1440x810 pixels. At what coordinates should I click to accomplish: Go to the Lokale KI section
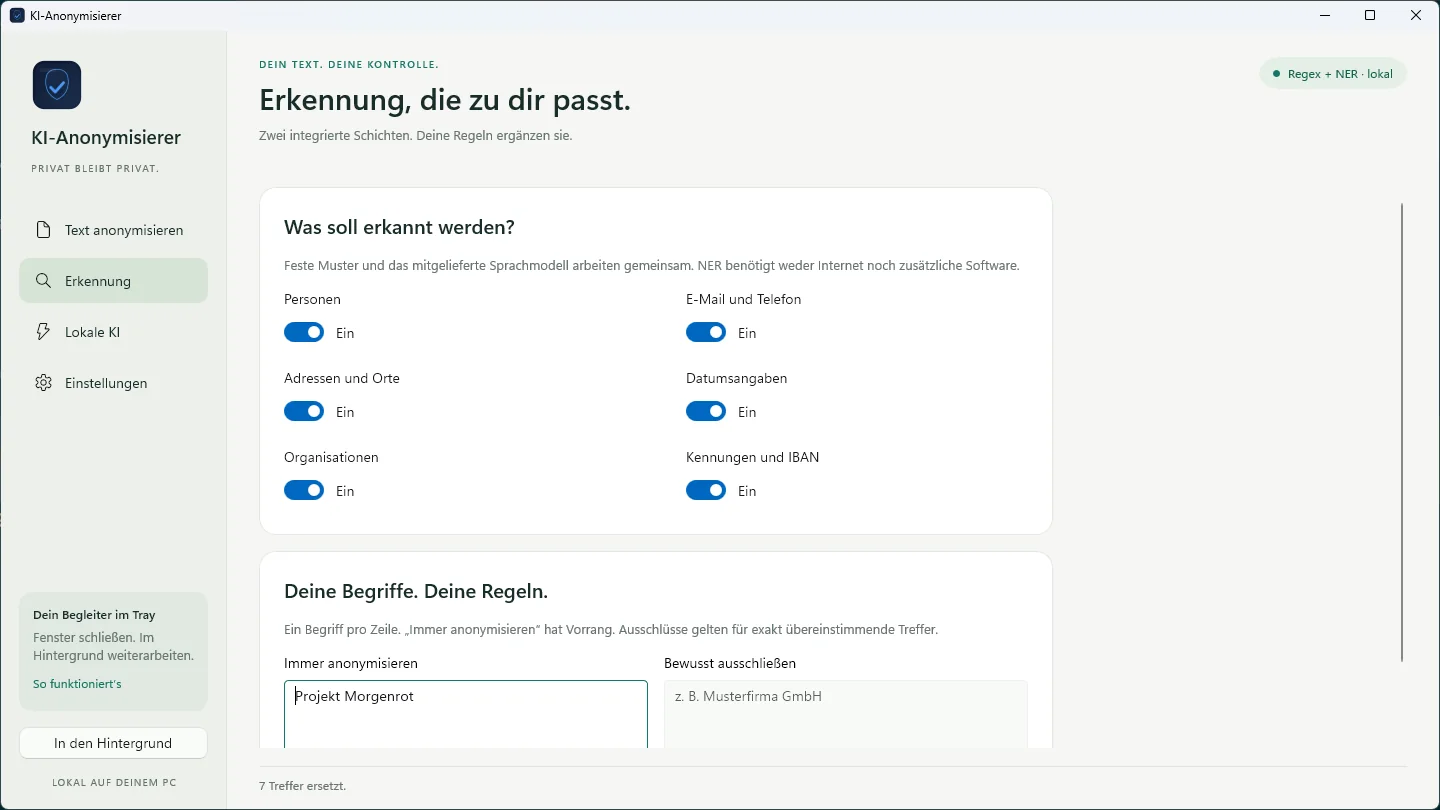click(113, 332)
